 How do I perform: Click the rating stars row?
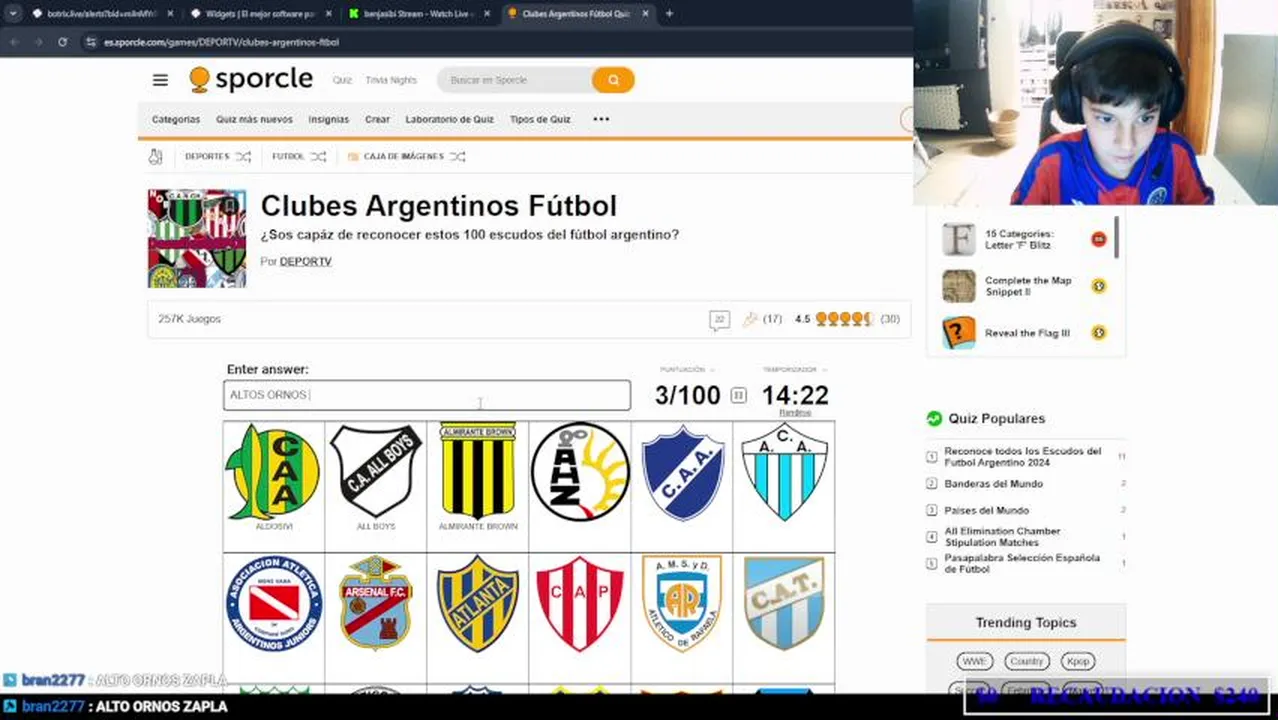(x=845, y=319)
